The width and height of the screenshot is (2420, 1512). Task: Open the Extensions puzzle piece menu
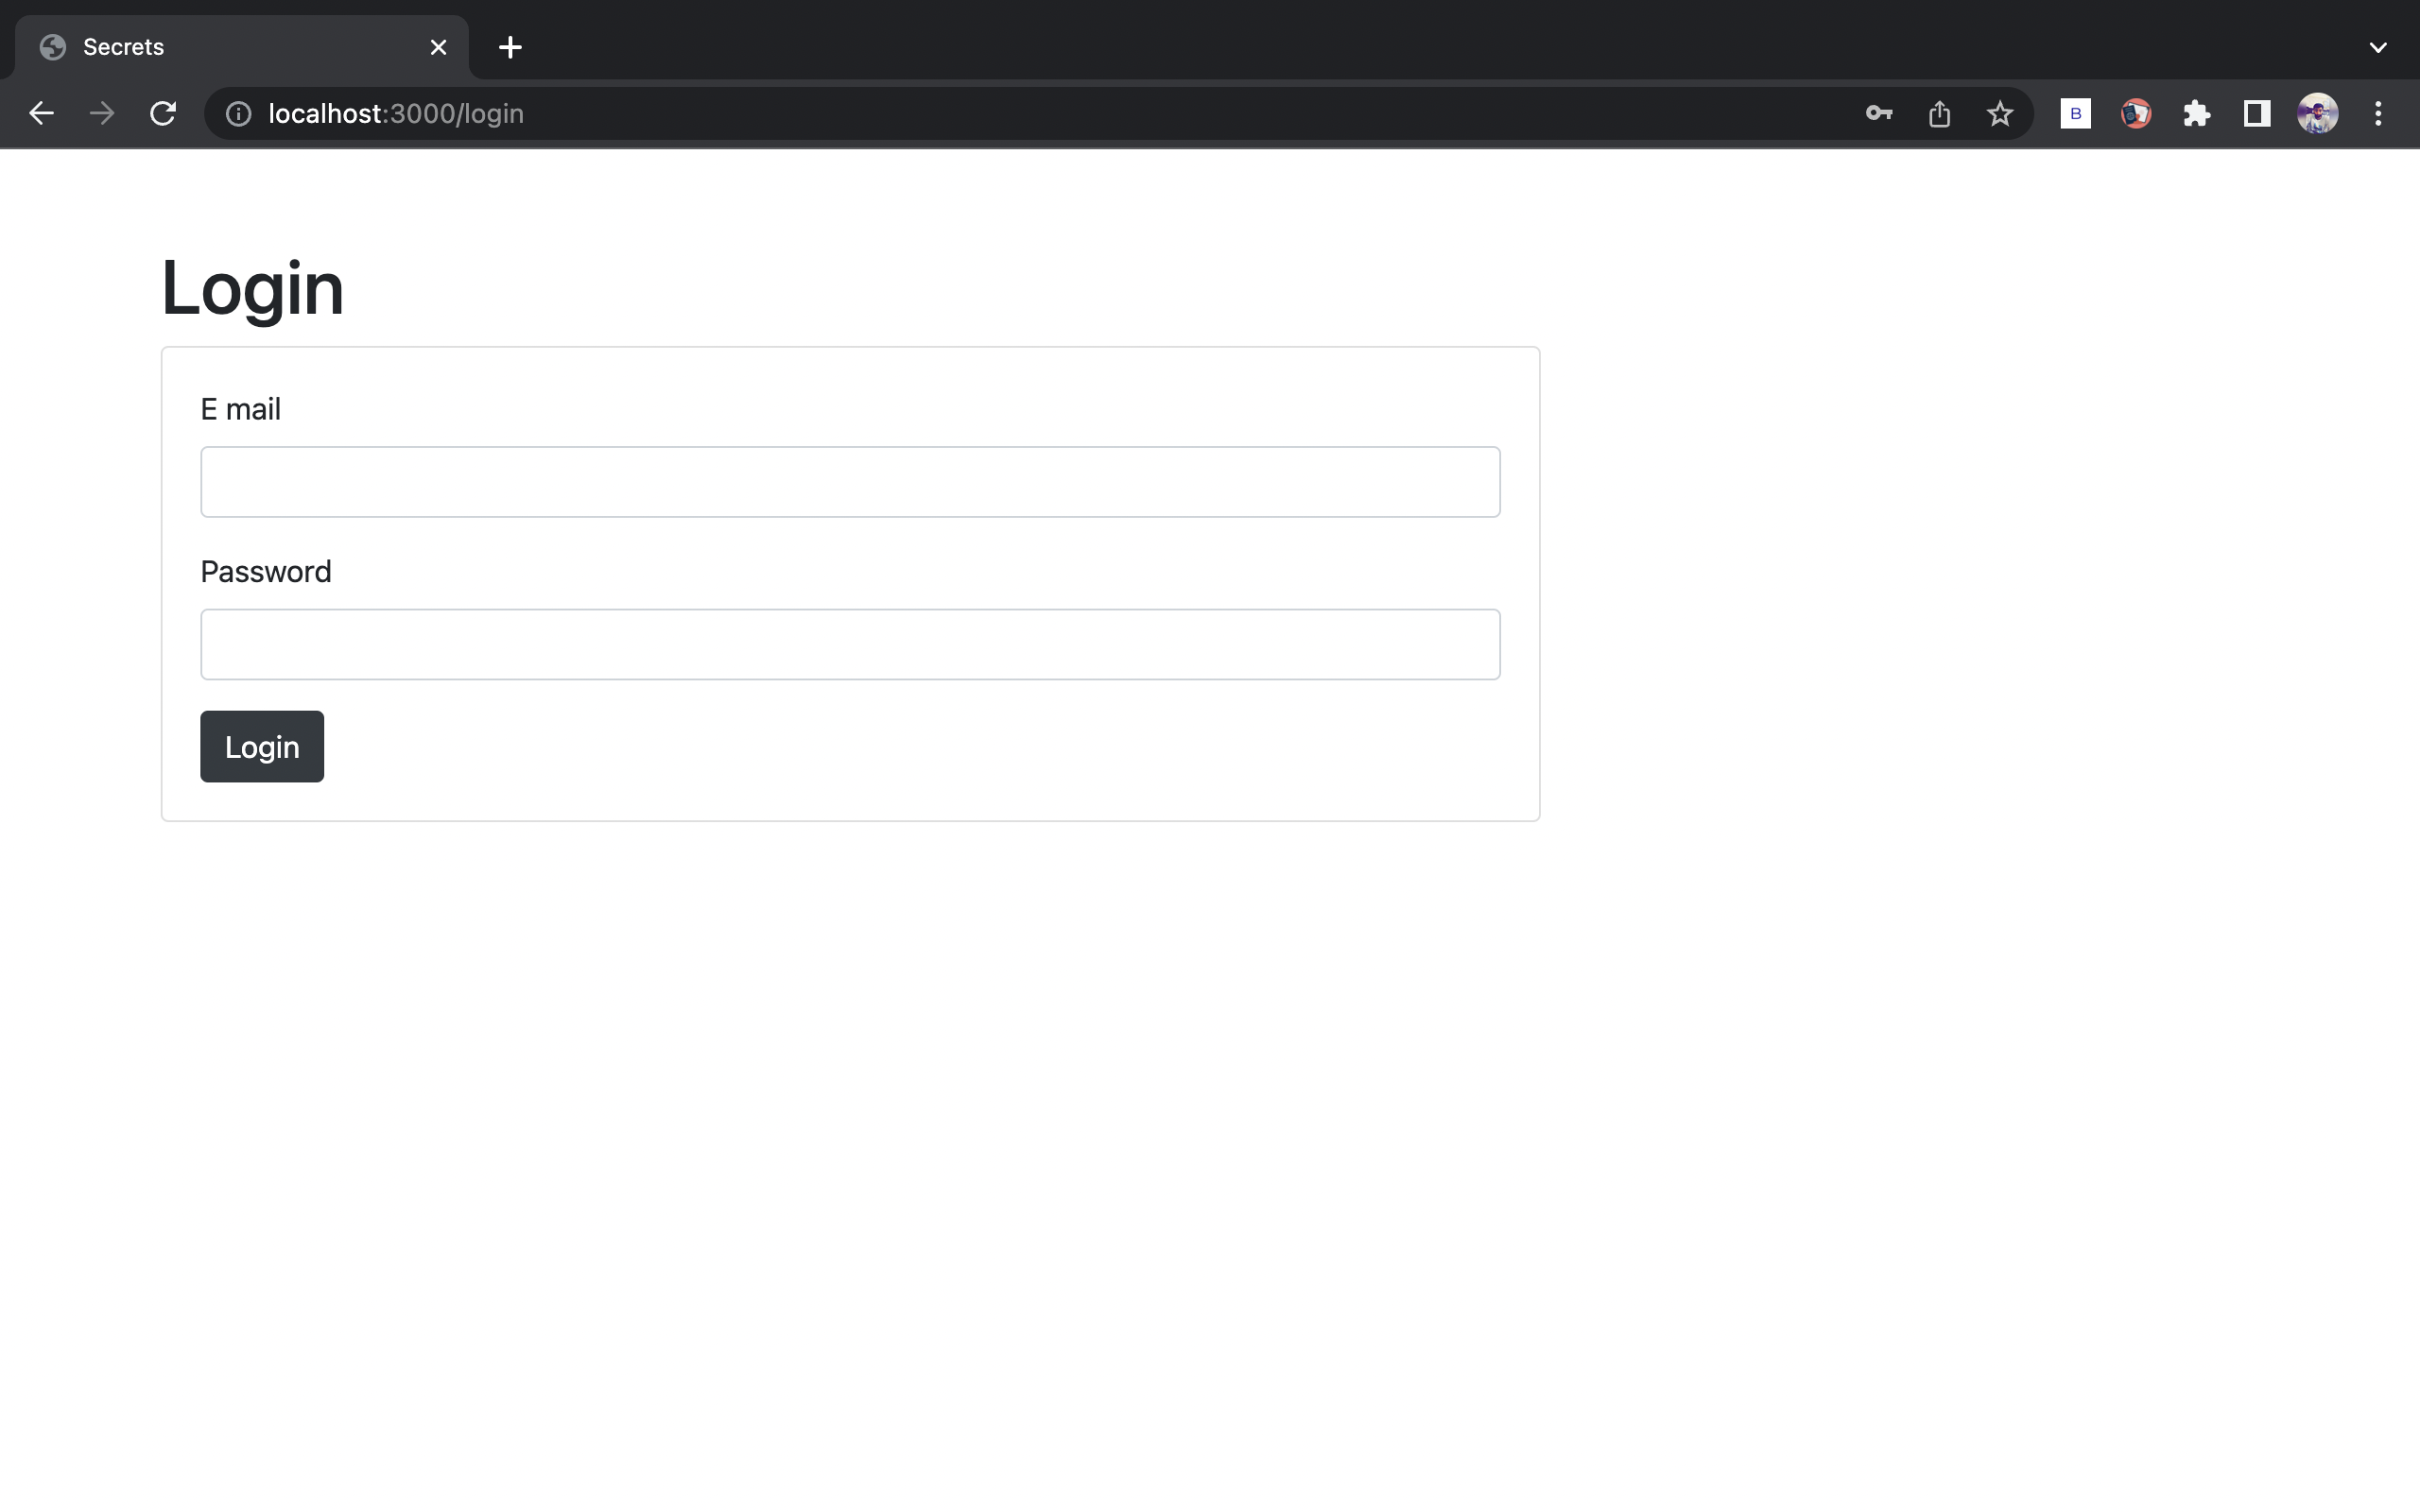click(x=2196, y=114)
